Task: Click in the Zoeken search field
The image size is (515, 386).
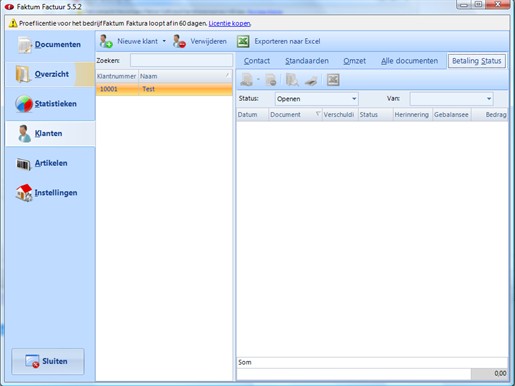Action: point(181,61)
